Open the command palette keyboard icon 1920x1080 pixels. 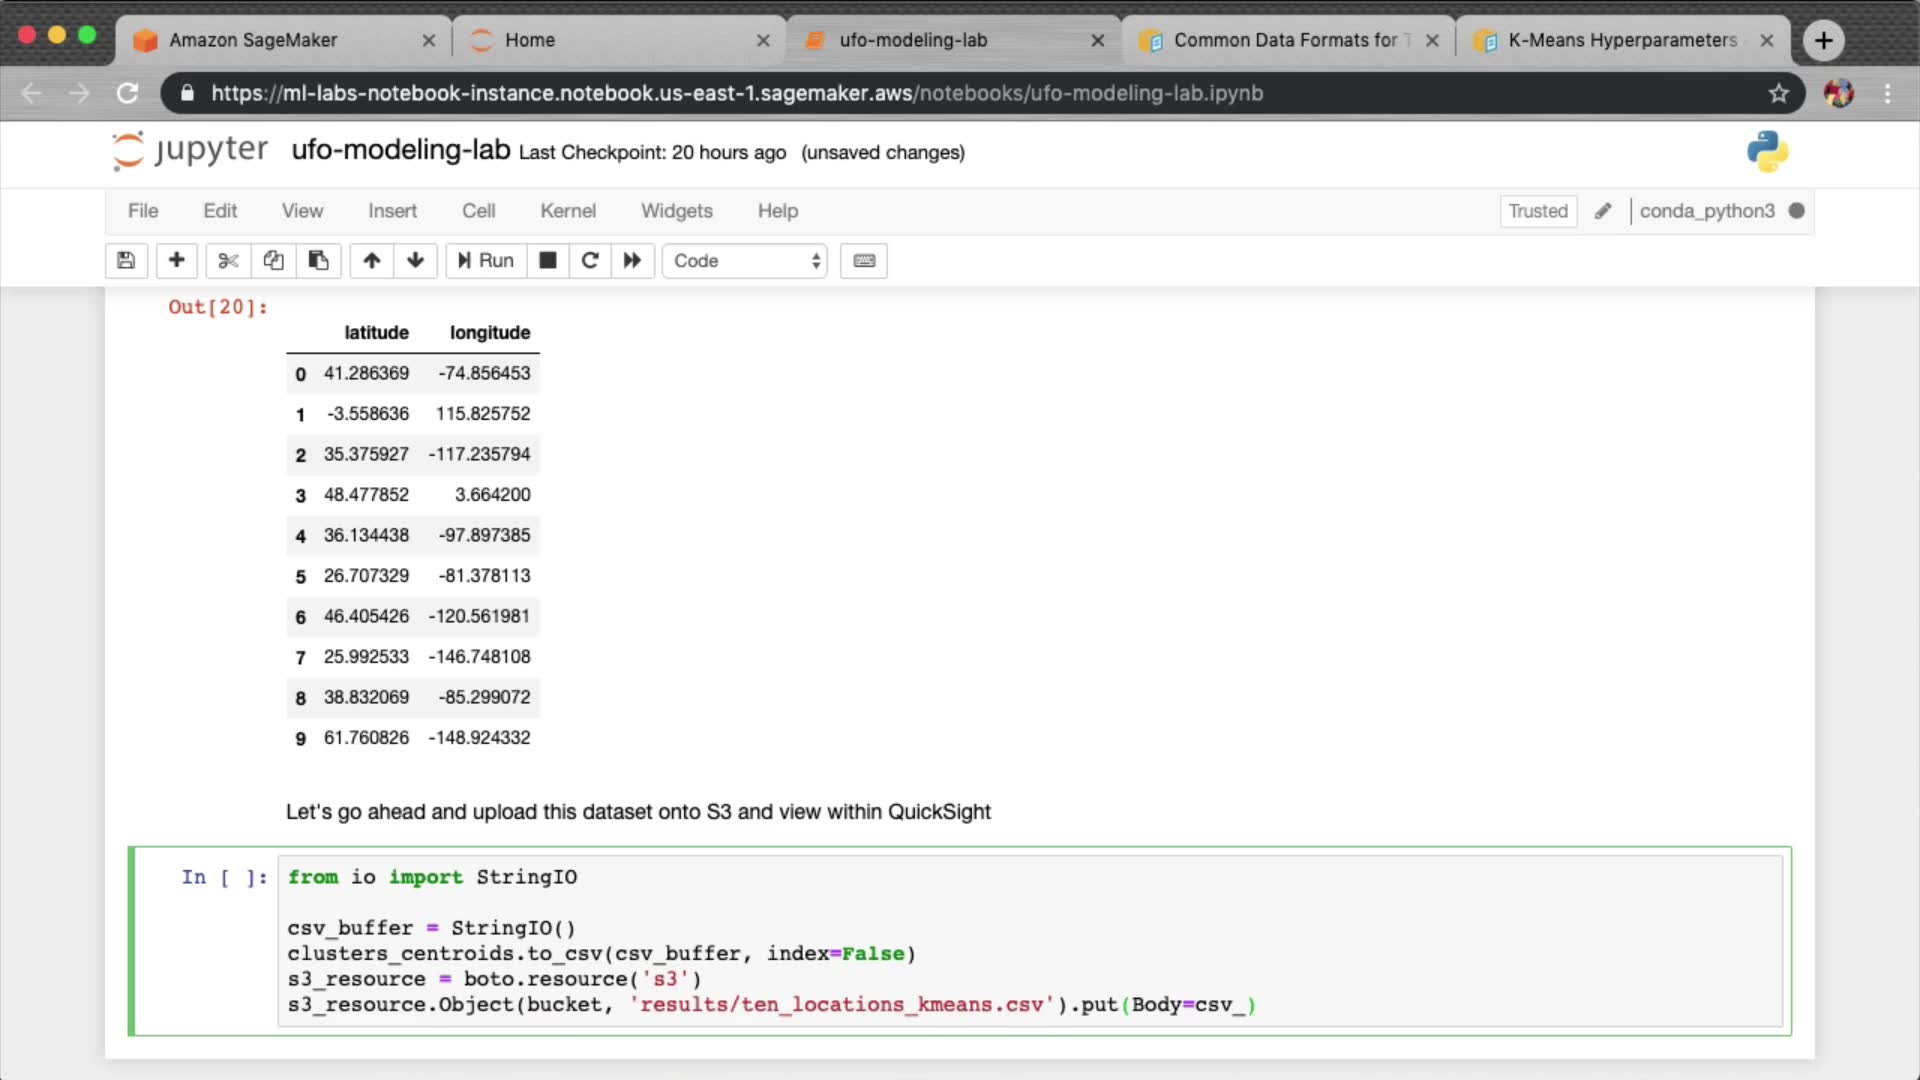864,261
